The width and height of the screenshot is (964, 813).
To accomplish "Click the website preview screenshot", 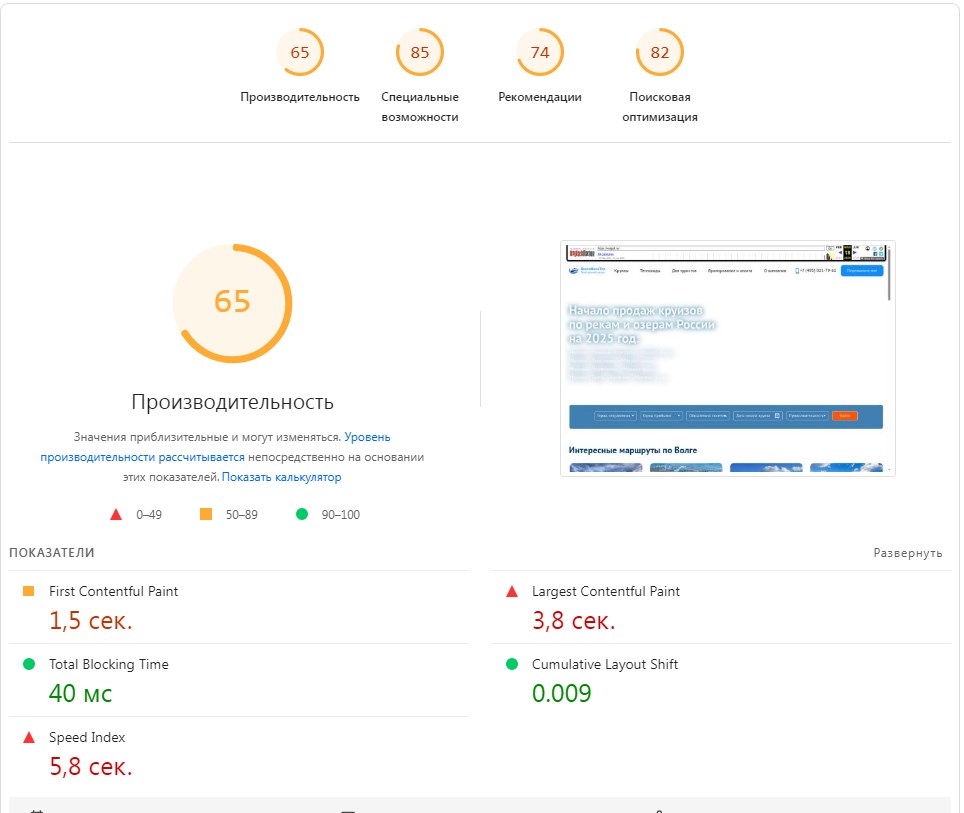I will coord(727,357).
